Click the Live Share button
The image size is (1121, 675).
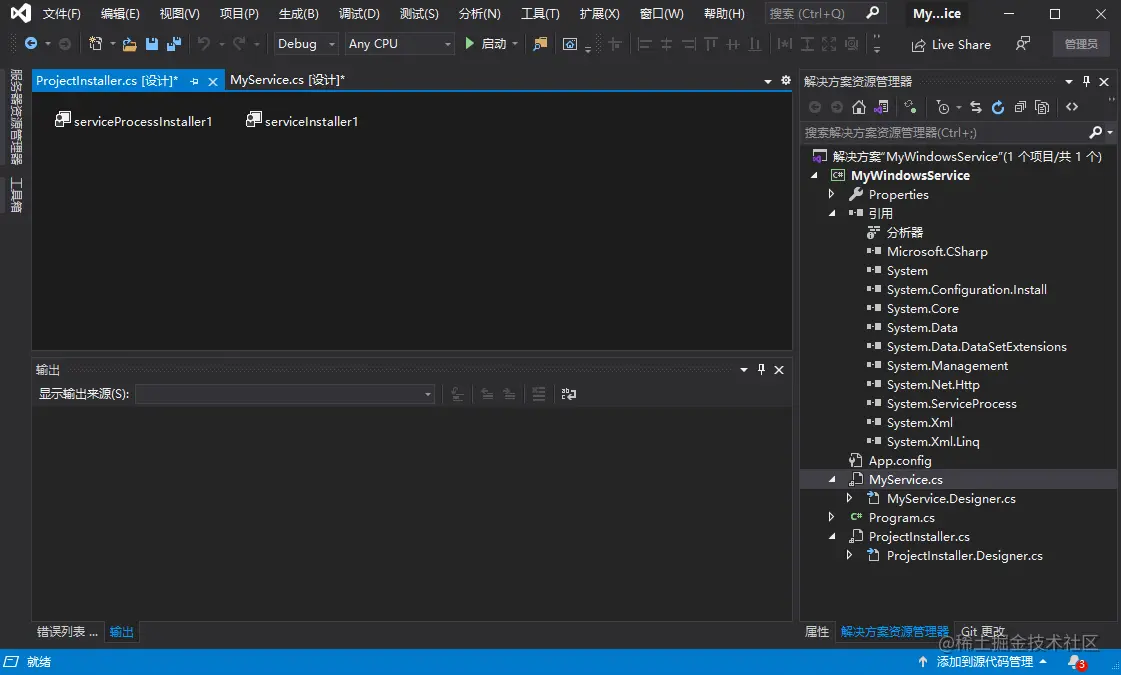(x=951, y=45)
